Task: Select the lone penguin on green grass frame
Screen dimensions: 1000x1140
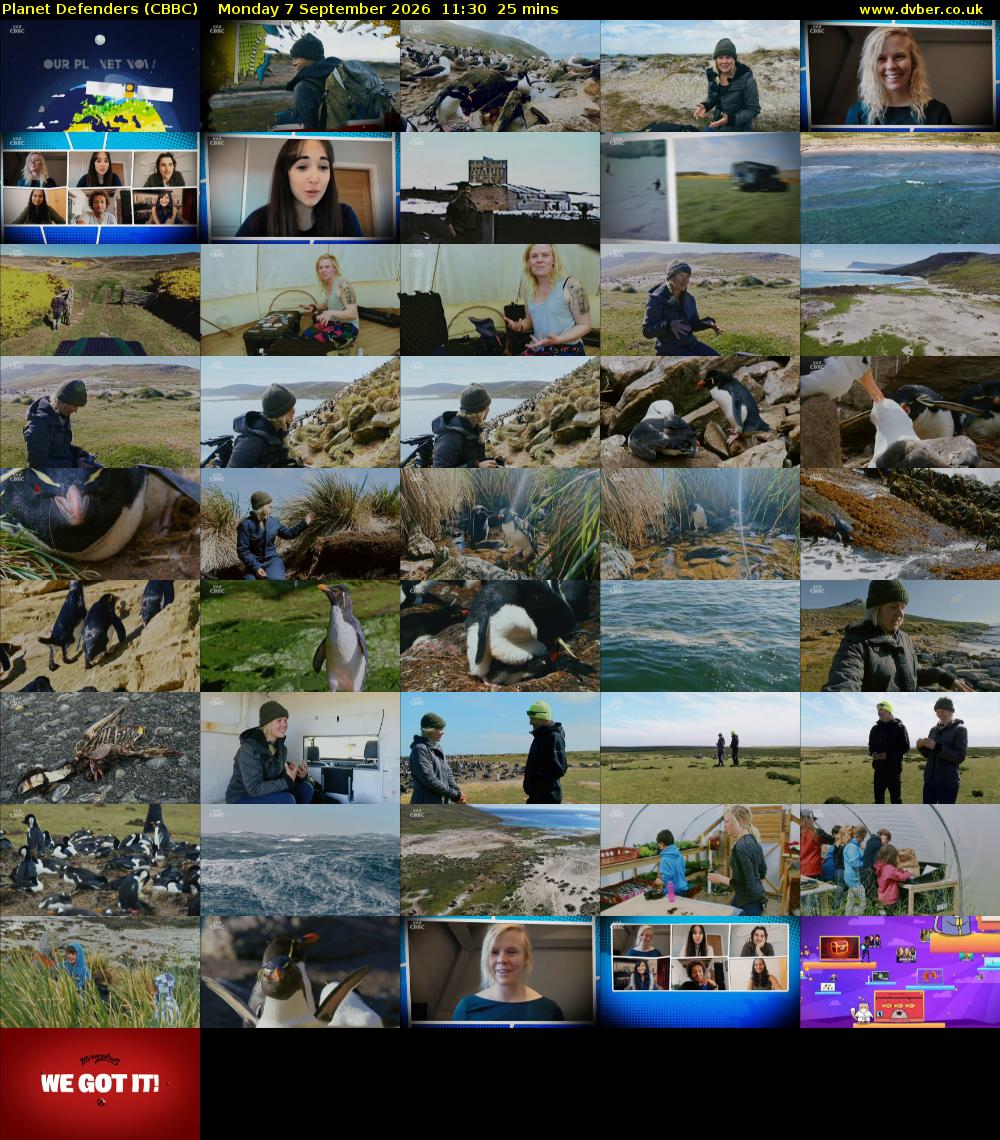Action: click(300, 635)
